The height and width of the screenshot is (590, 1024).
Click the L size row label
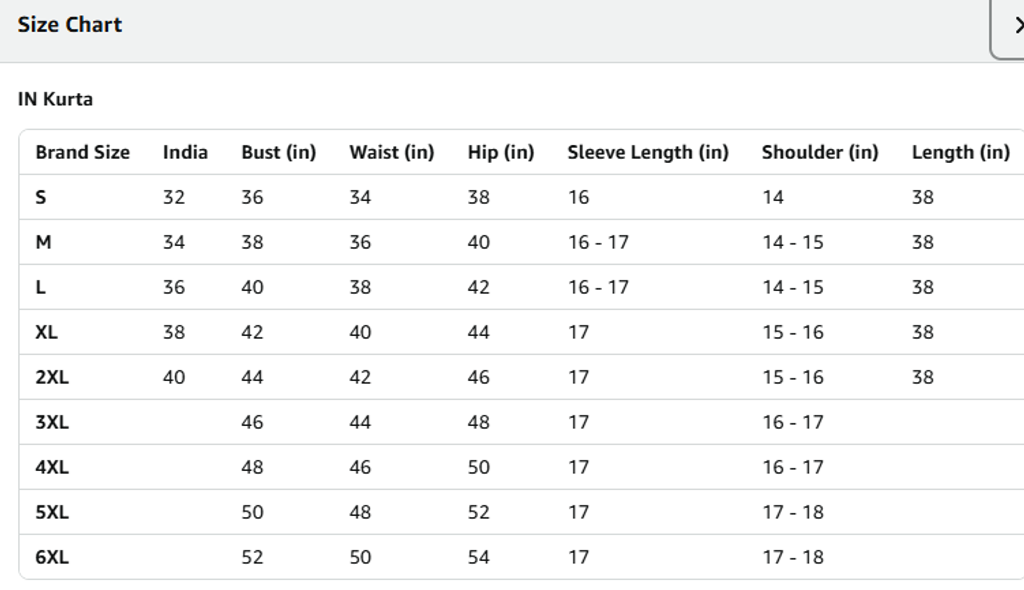pyautogui.click(x=41, y=287)
